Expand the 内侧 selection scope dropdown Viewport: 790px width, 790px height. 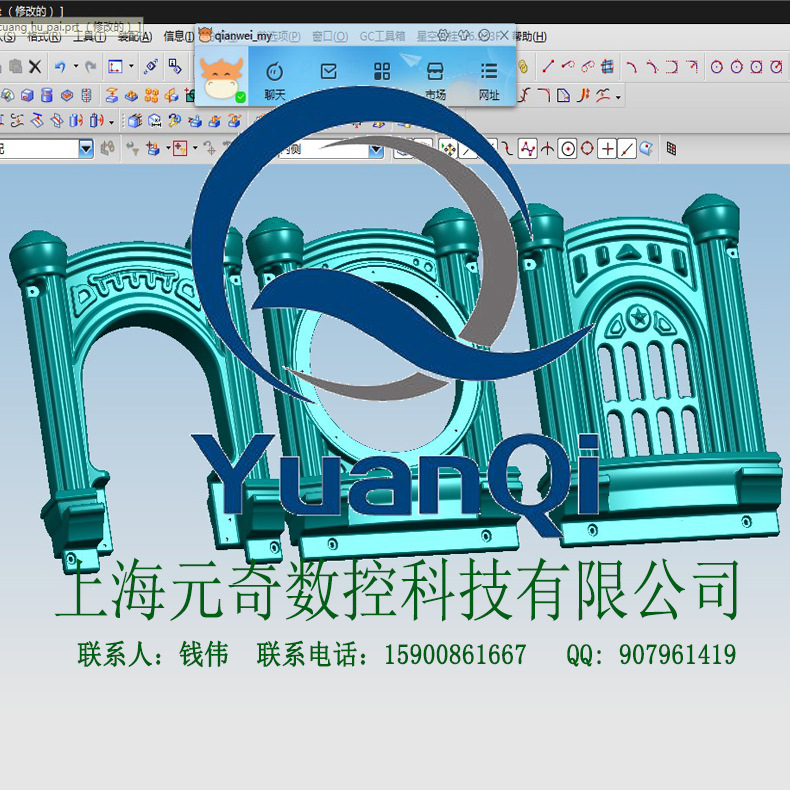(x=375, y=149)
